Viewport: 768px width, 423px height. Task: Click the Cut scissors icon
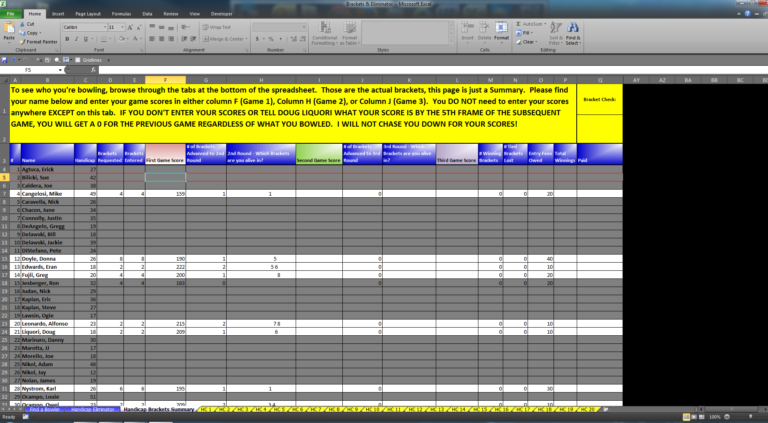point(22,24)
